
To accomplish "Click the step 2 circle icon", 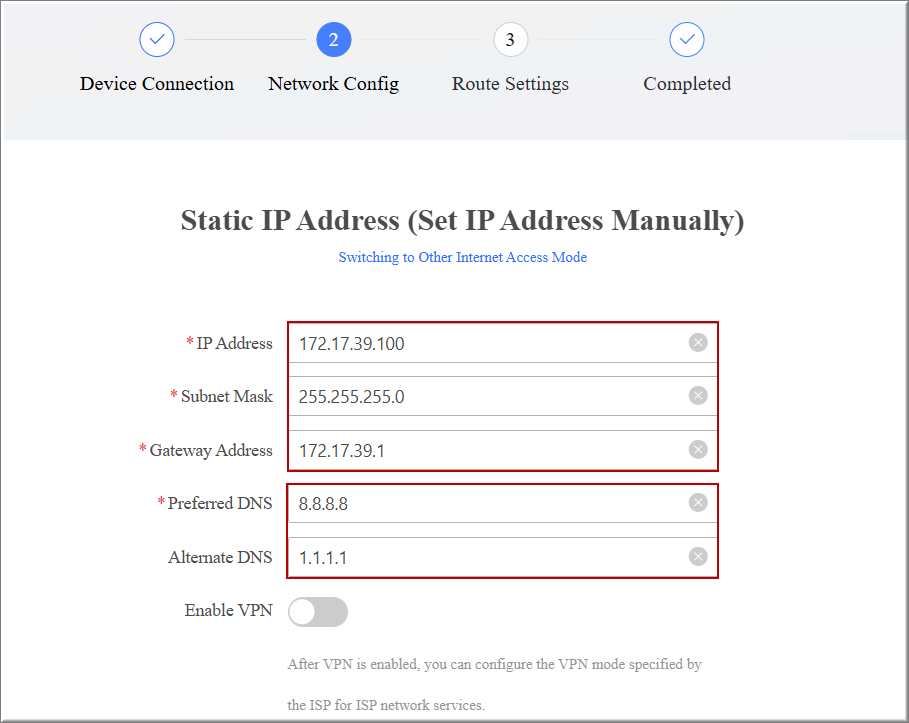I will click(333, 40).
